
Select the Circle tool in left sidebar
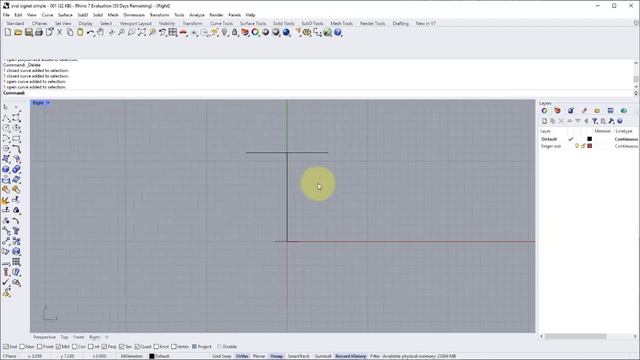(x=6, y=128)
